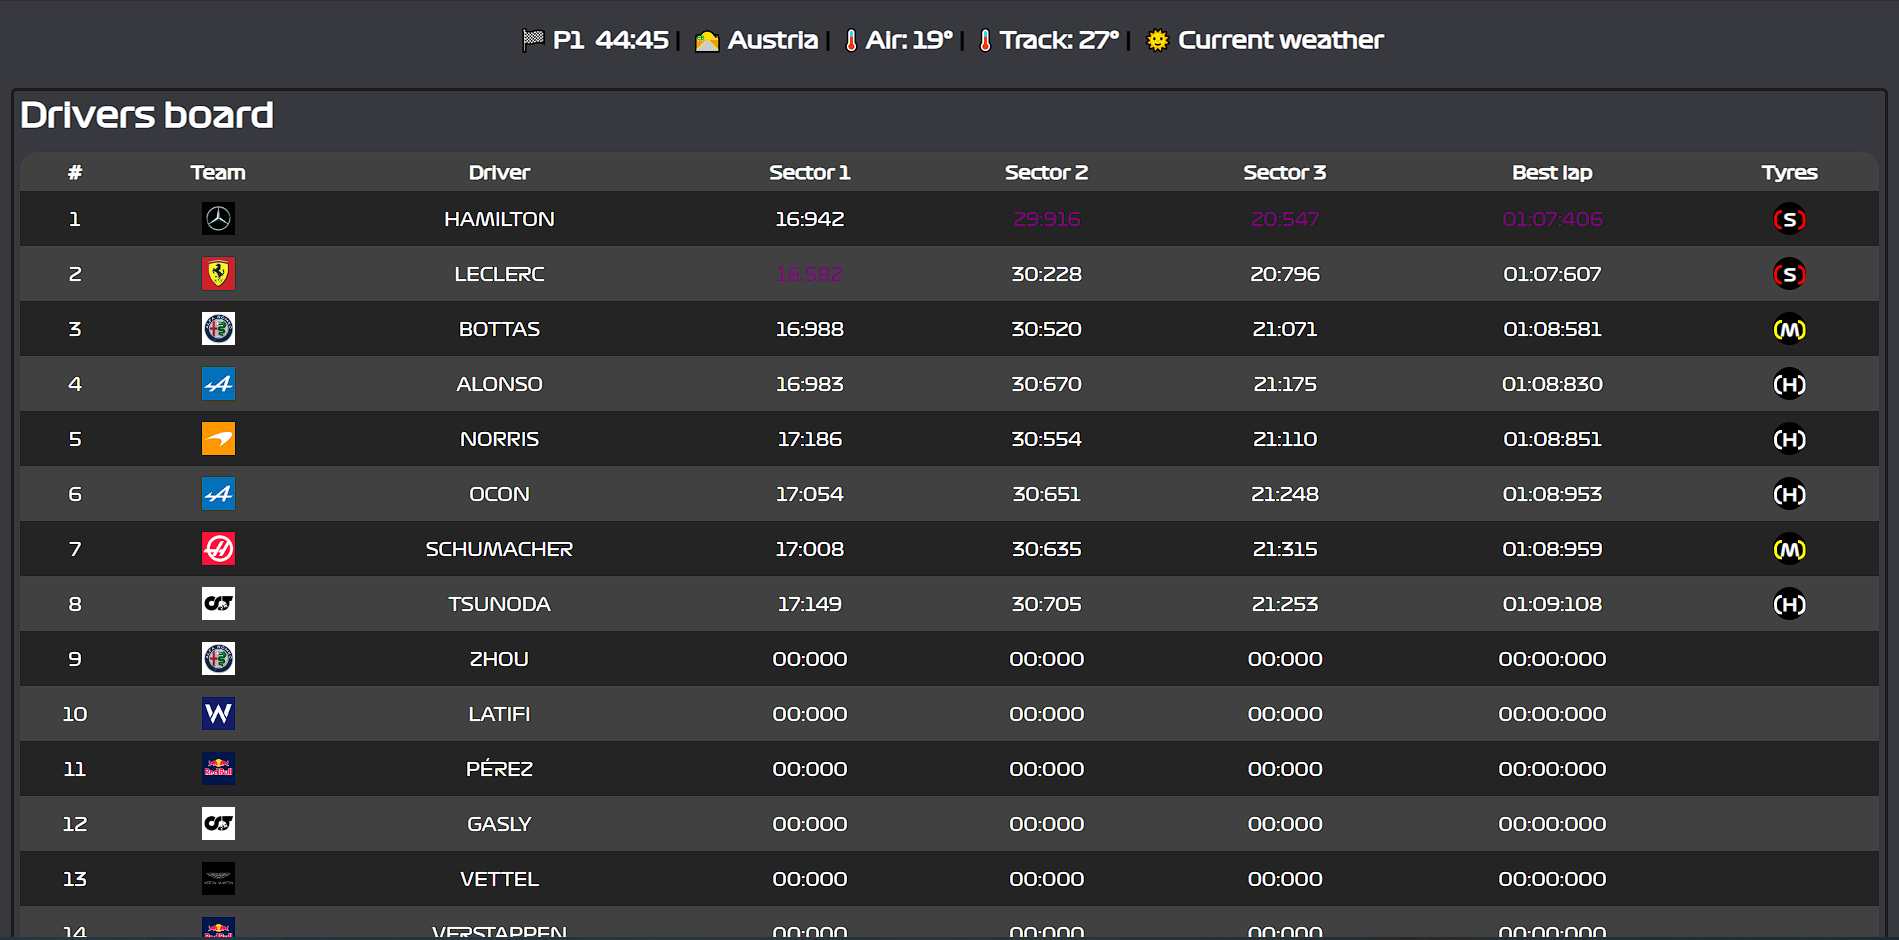Select the Williams logo next to Latifi

pyautogui.click(x=218, y=713)
